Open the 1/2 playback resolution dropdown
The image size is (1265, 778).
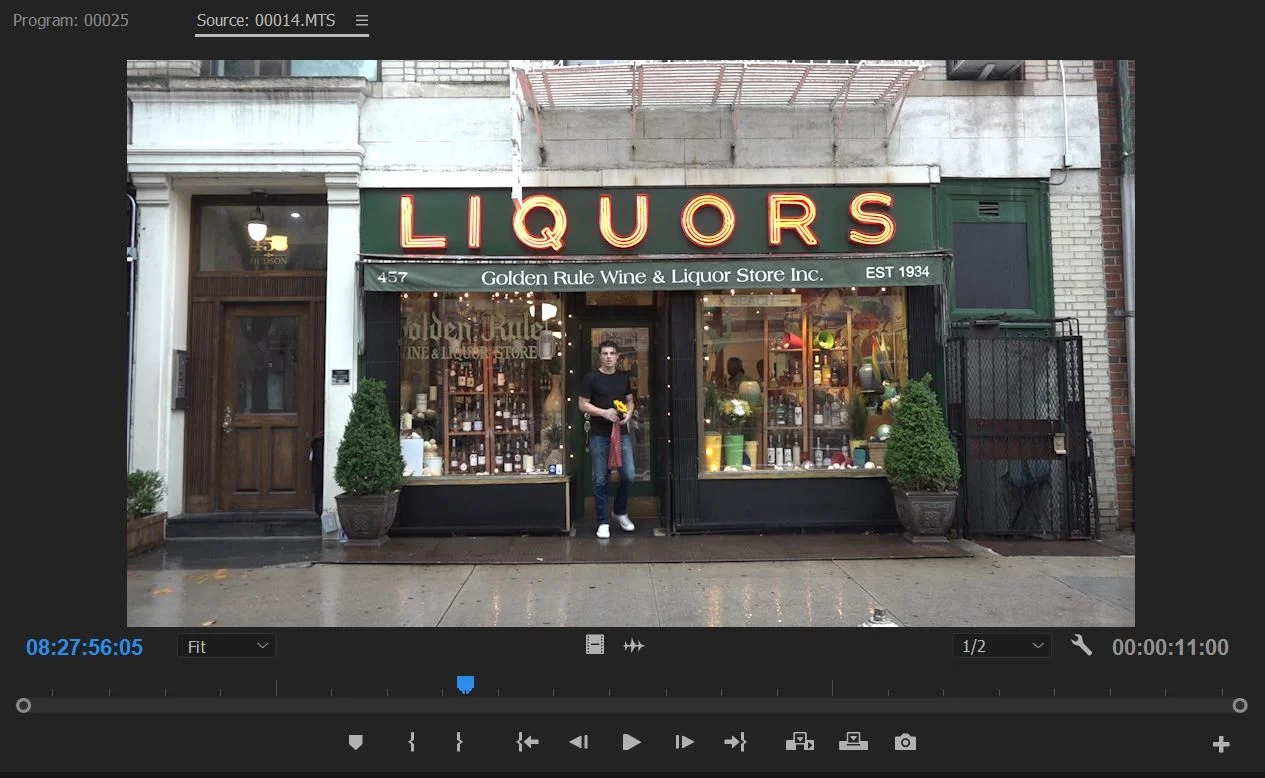[x=1002, y=646]
